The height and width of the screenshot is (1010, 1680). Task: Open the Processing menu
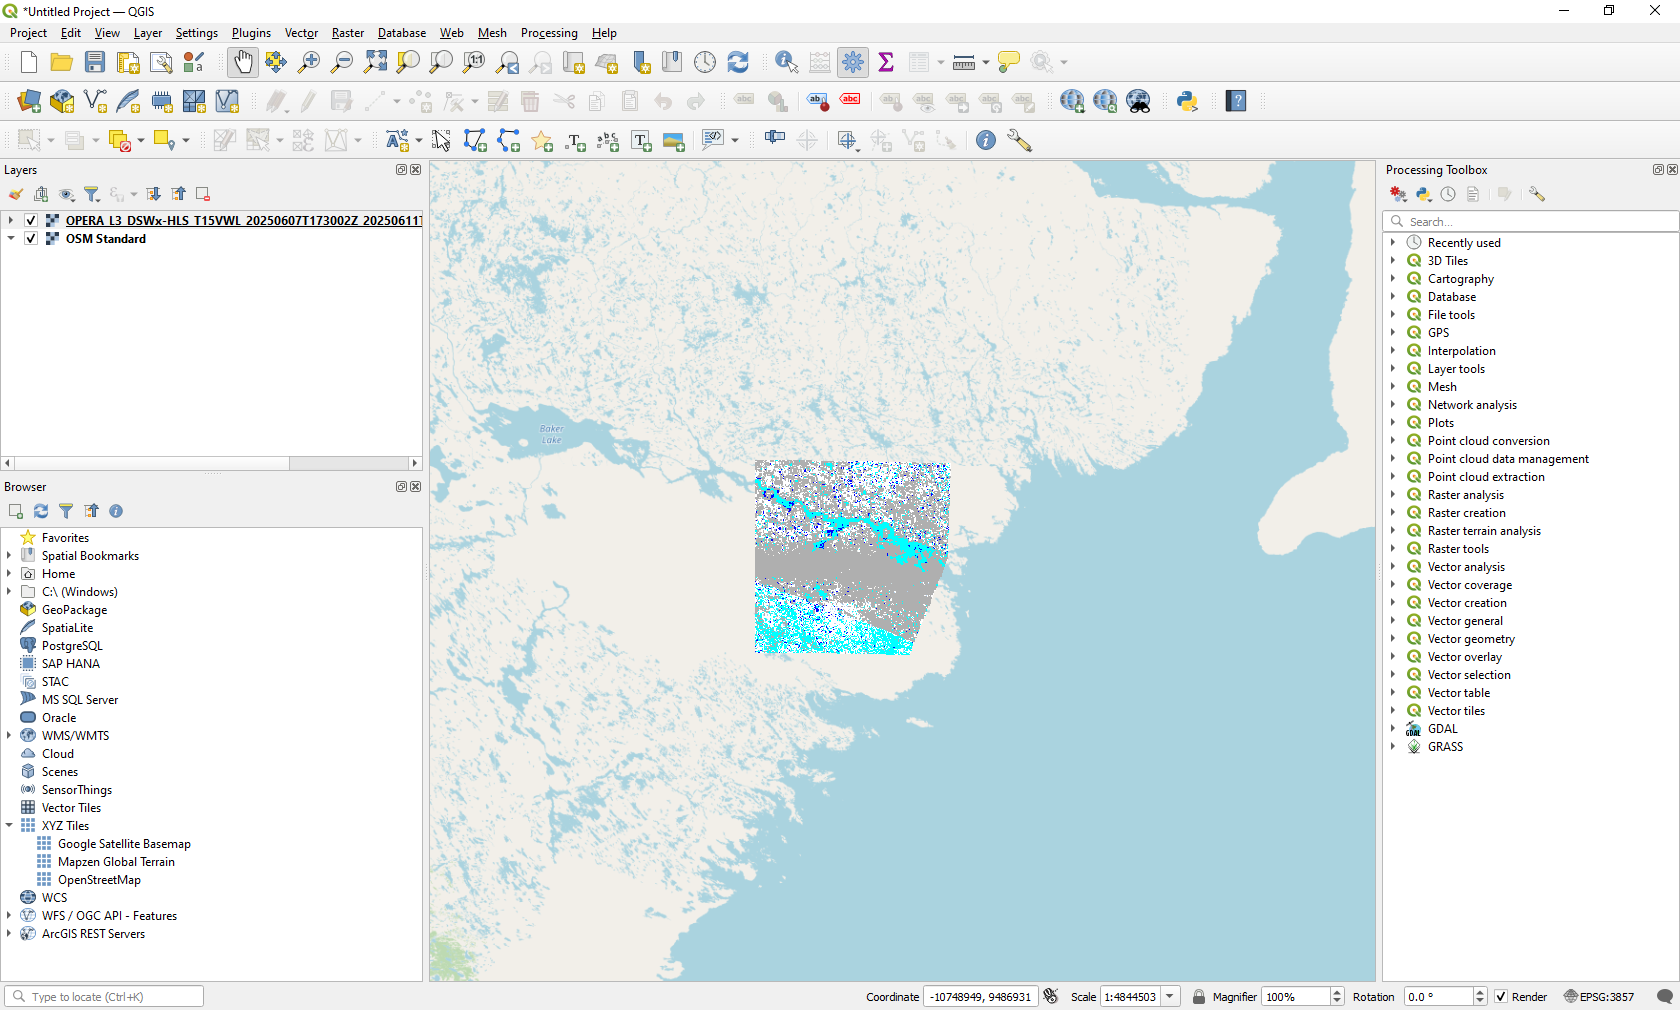(548, 33)
